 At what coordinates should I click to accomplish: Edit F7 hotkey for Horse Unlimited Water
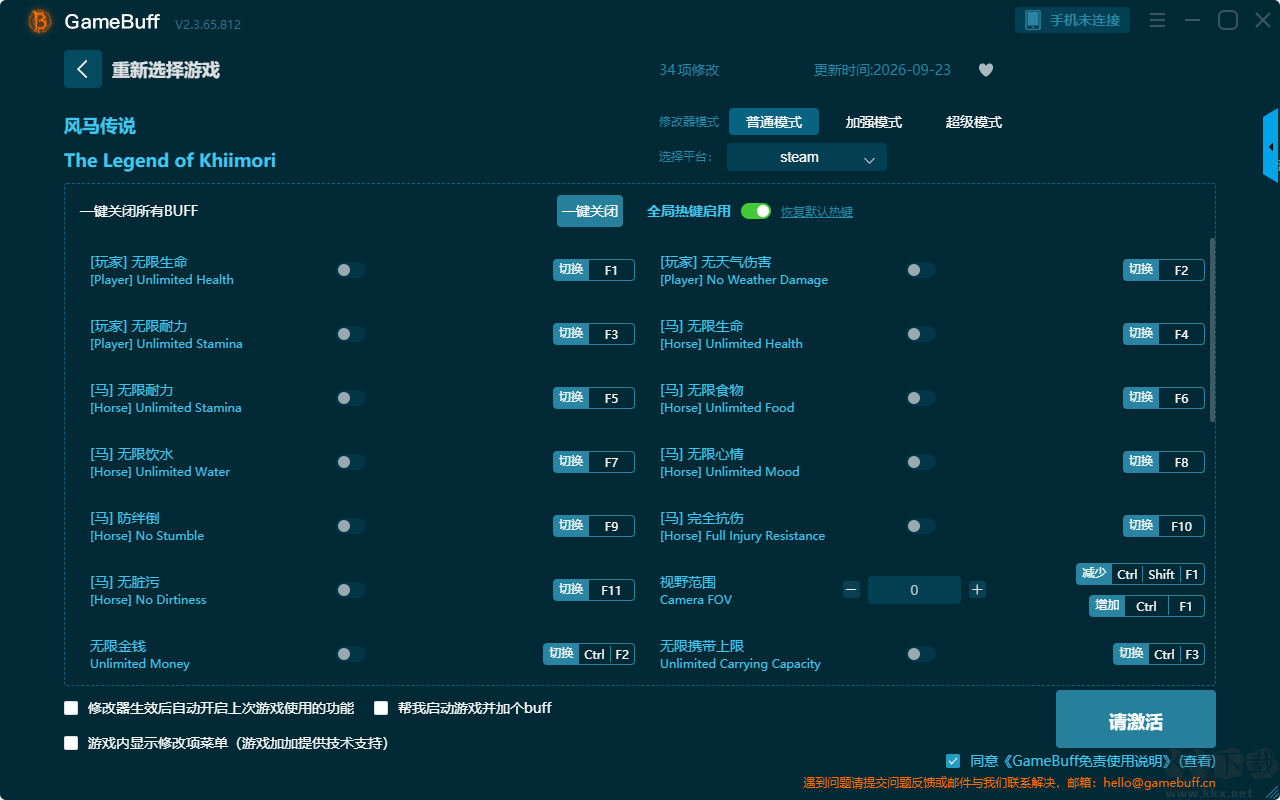594,462
